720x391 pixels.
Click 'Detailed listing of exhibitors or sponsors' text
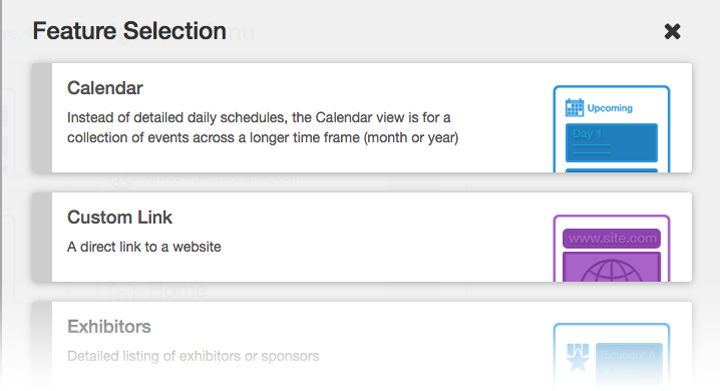click(x=193, y=356)
